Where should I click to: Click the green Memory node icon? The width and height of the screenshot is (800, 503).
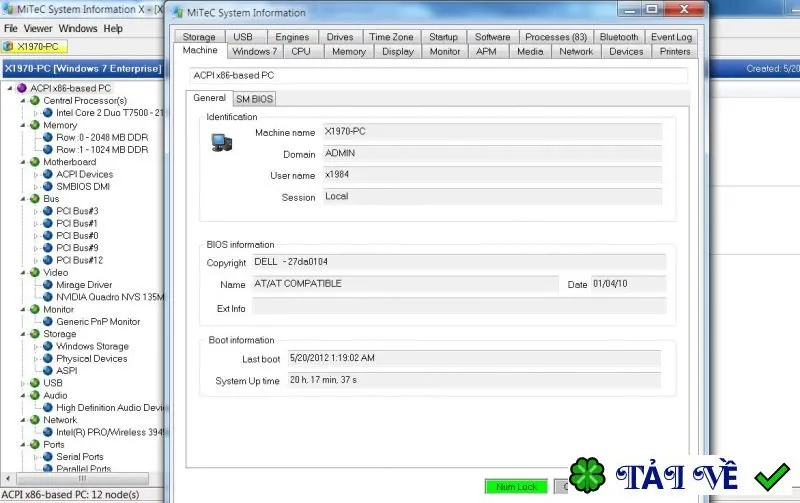coord(35,125)
